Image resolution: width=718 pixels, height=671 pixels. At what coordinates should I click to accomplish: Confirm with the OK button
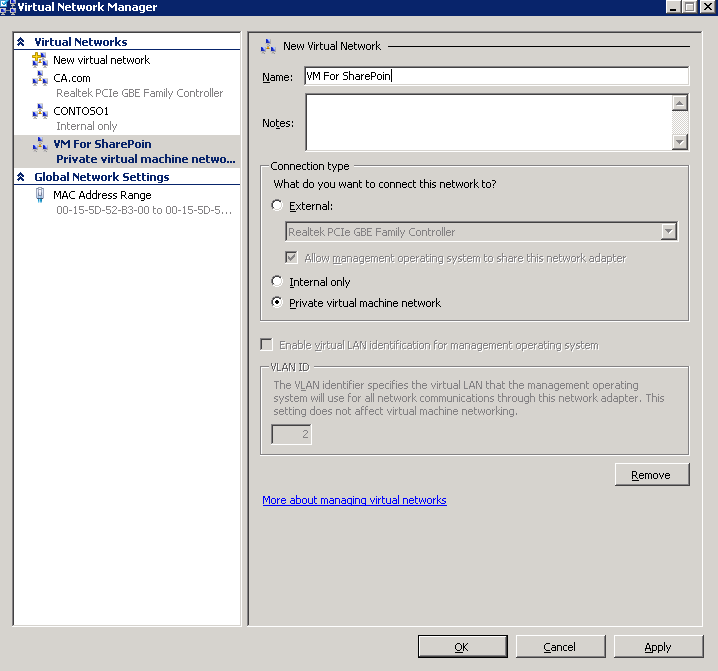462,647
